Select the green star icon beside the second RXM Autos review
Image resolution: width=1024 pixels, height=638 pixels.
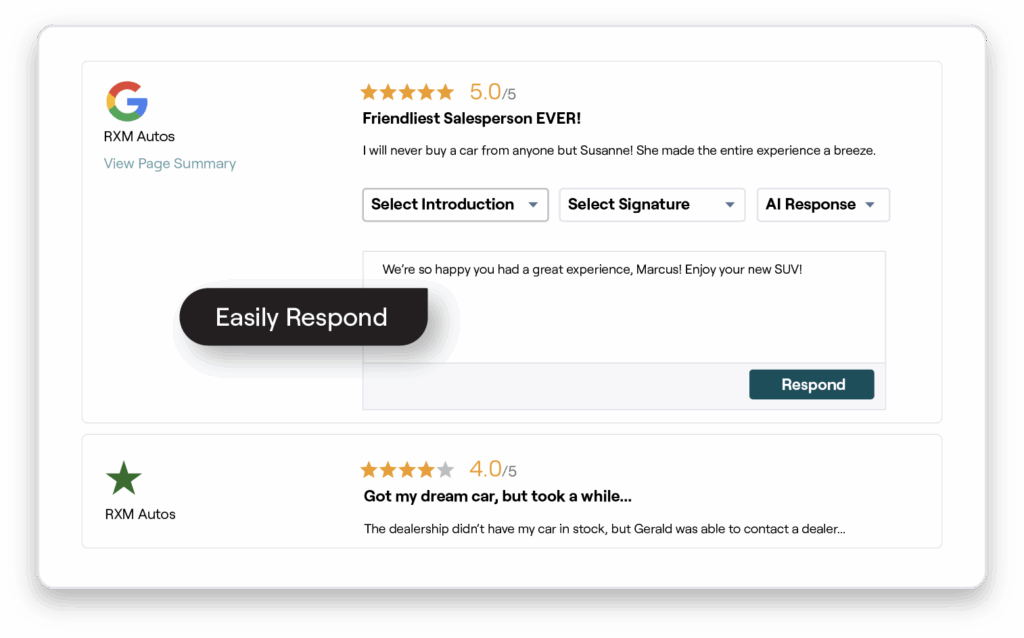click(123, 478)
